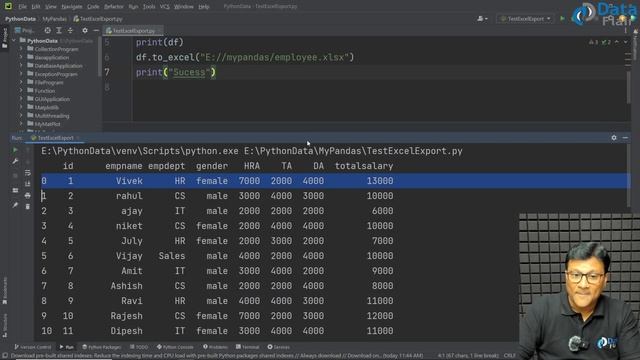Click the wrench icon in Run panel

coord(15,162)
